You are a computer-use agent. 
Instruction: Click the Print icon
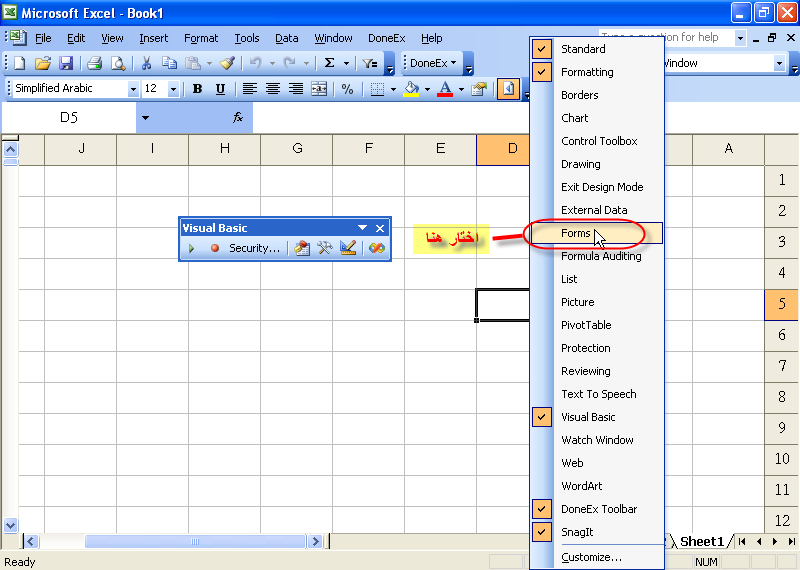[95, 63]
